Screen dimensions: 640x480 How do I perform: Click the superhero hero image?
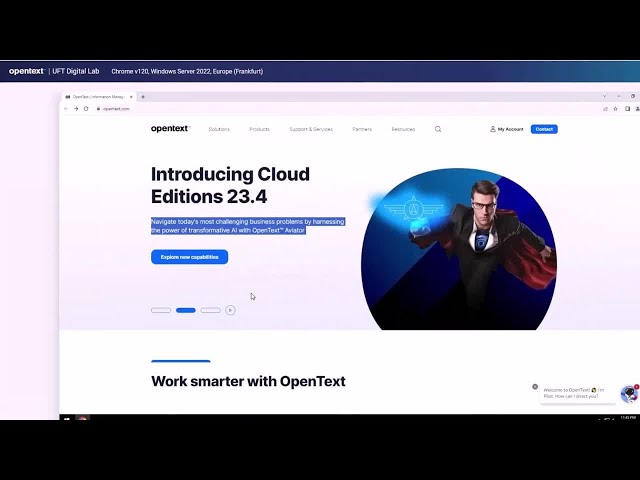click(459, 249)
